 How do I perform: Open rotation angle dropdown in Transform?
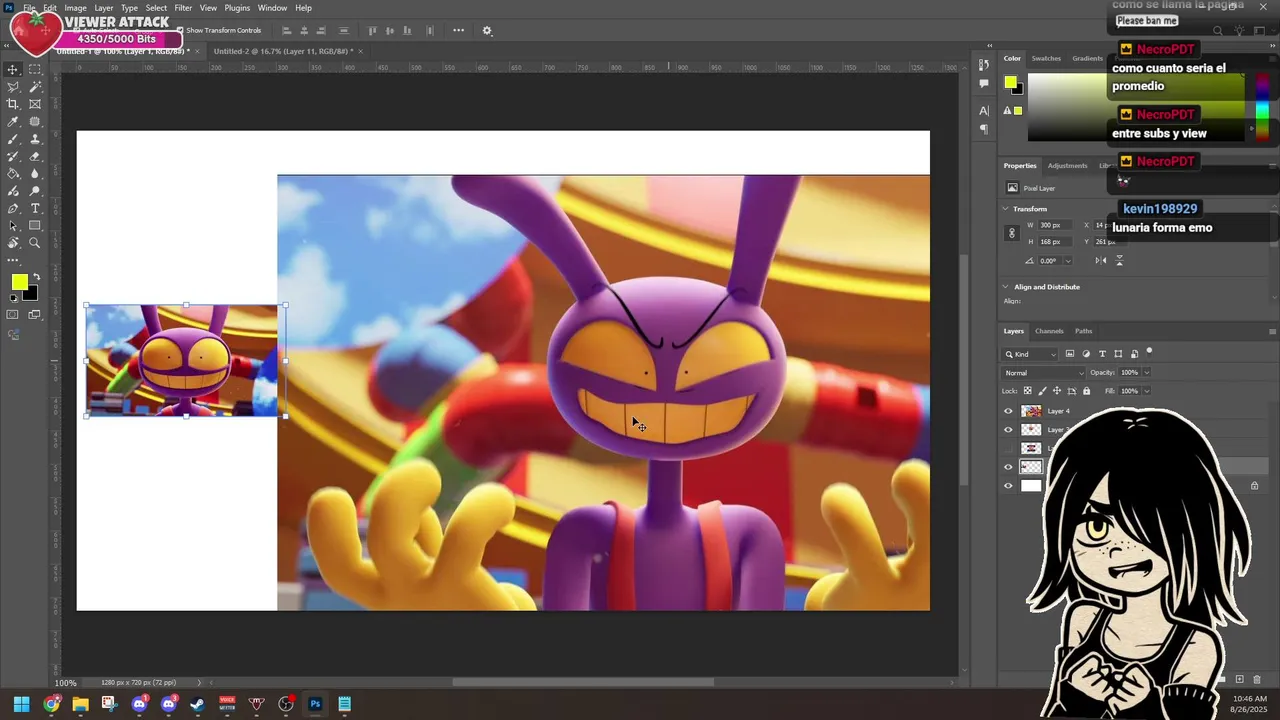[x=1068, y=261]
